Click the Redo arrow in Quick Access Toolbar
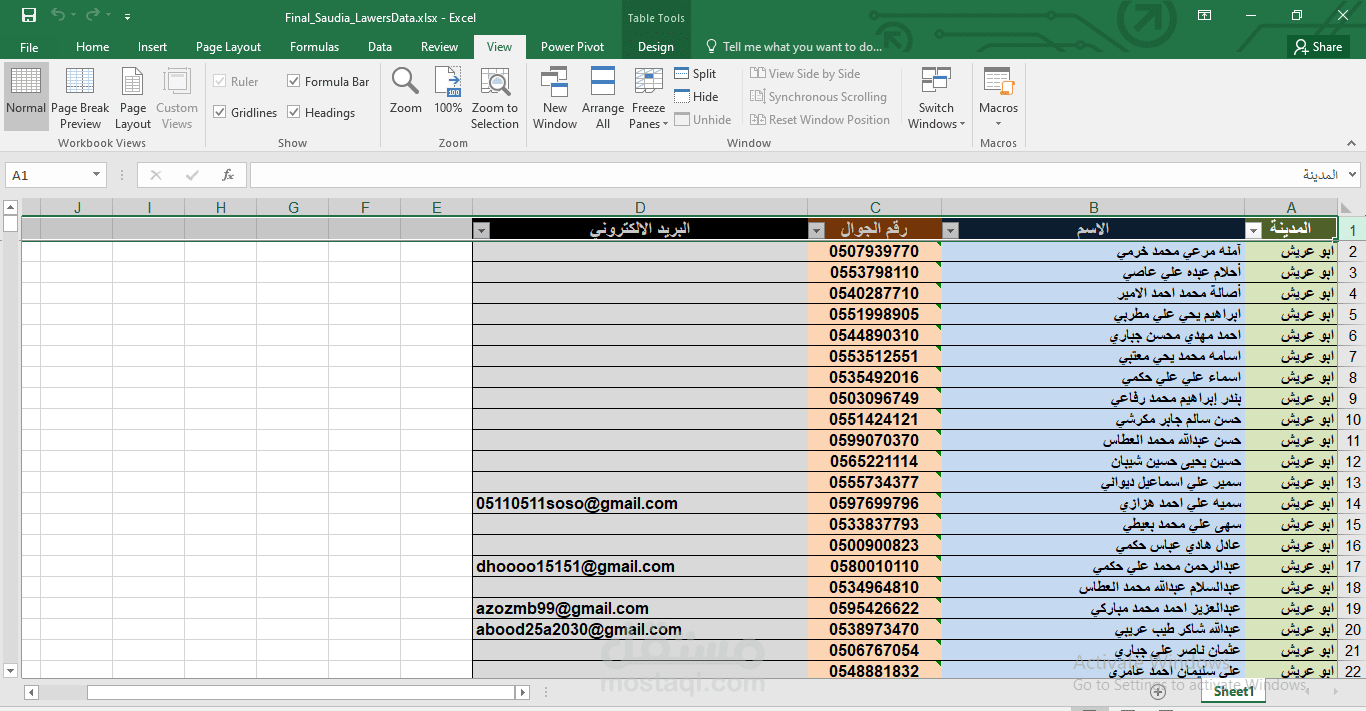This screenshot has width=1366, height=711. [x=93, y=16]
